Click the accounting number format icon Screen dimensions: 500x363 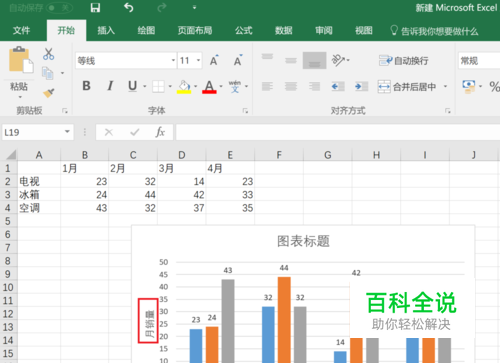[469, 86]
